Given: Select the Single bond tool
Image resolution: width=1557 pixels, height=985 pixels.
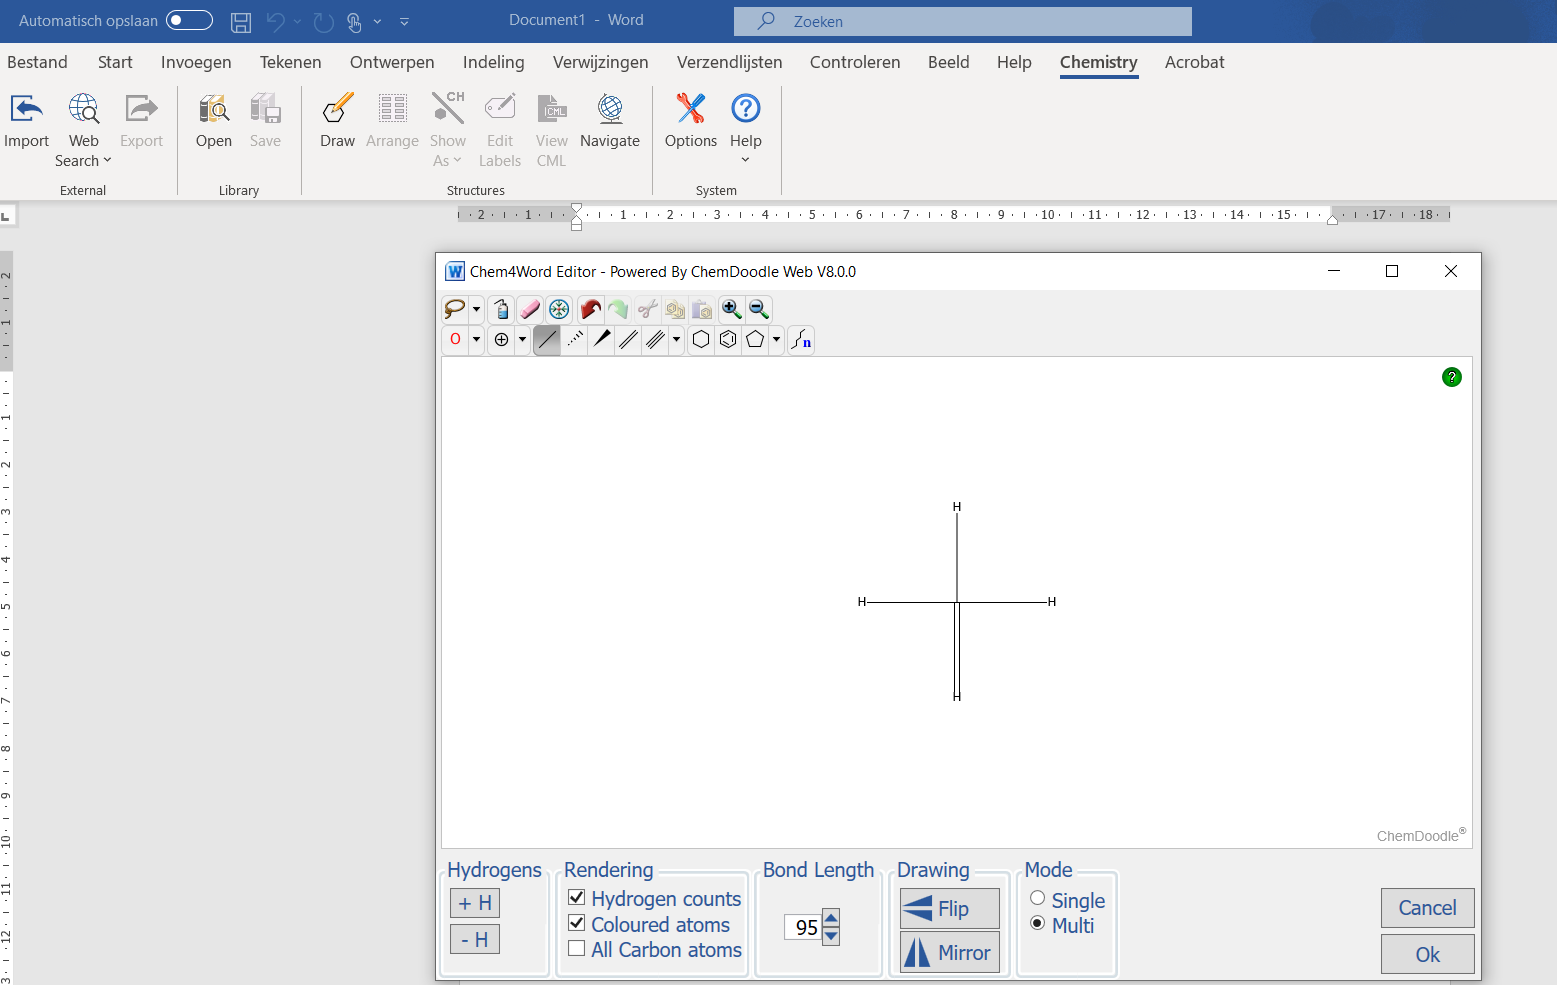Looking at the screenshot, I should tap(547, 340).
